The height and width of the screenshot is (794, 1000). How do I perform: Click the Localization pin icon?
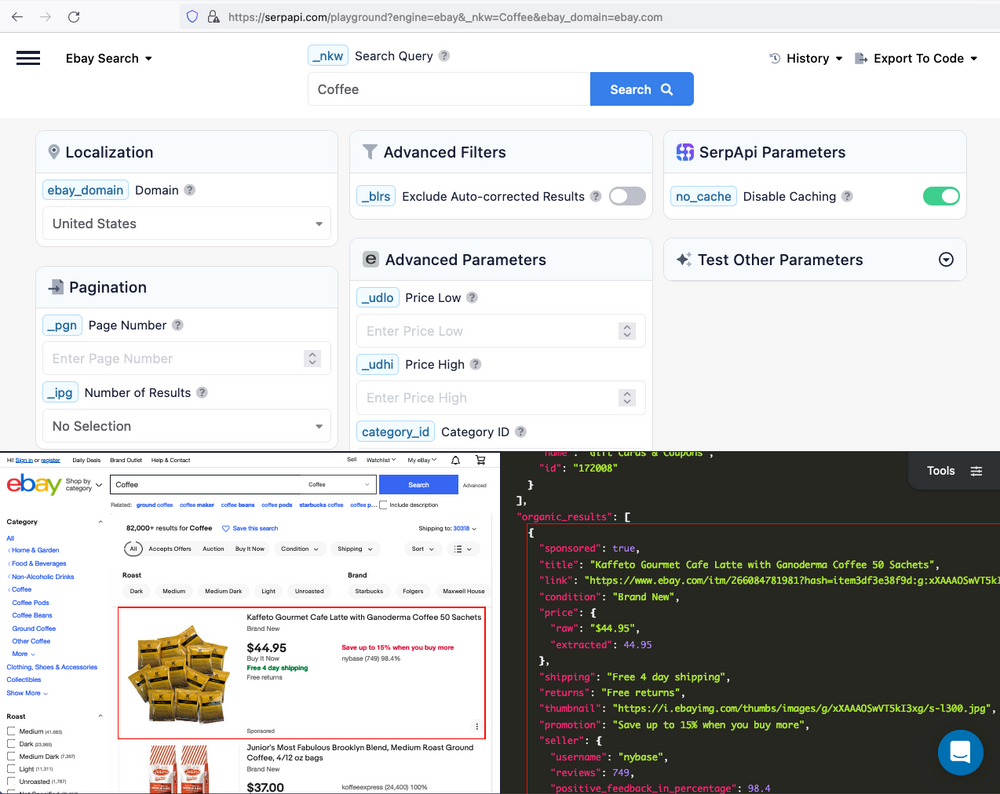tap(55, 151)
